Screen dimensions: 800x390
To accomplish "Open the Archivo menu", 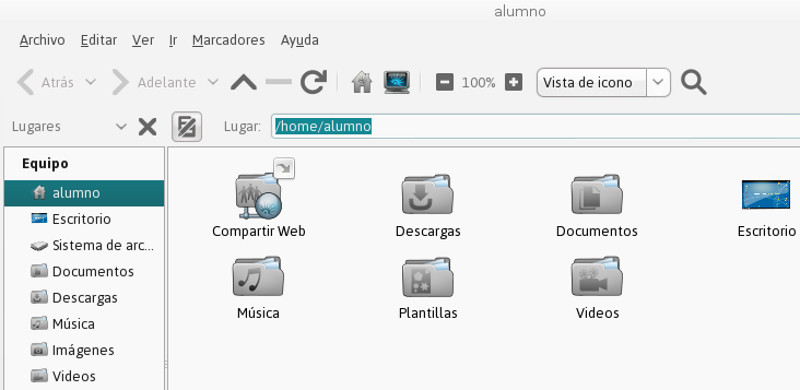I will coord(42,40).
